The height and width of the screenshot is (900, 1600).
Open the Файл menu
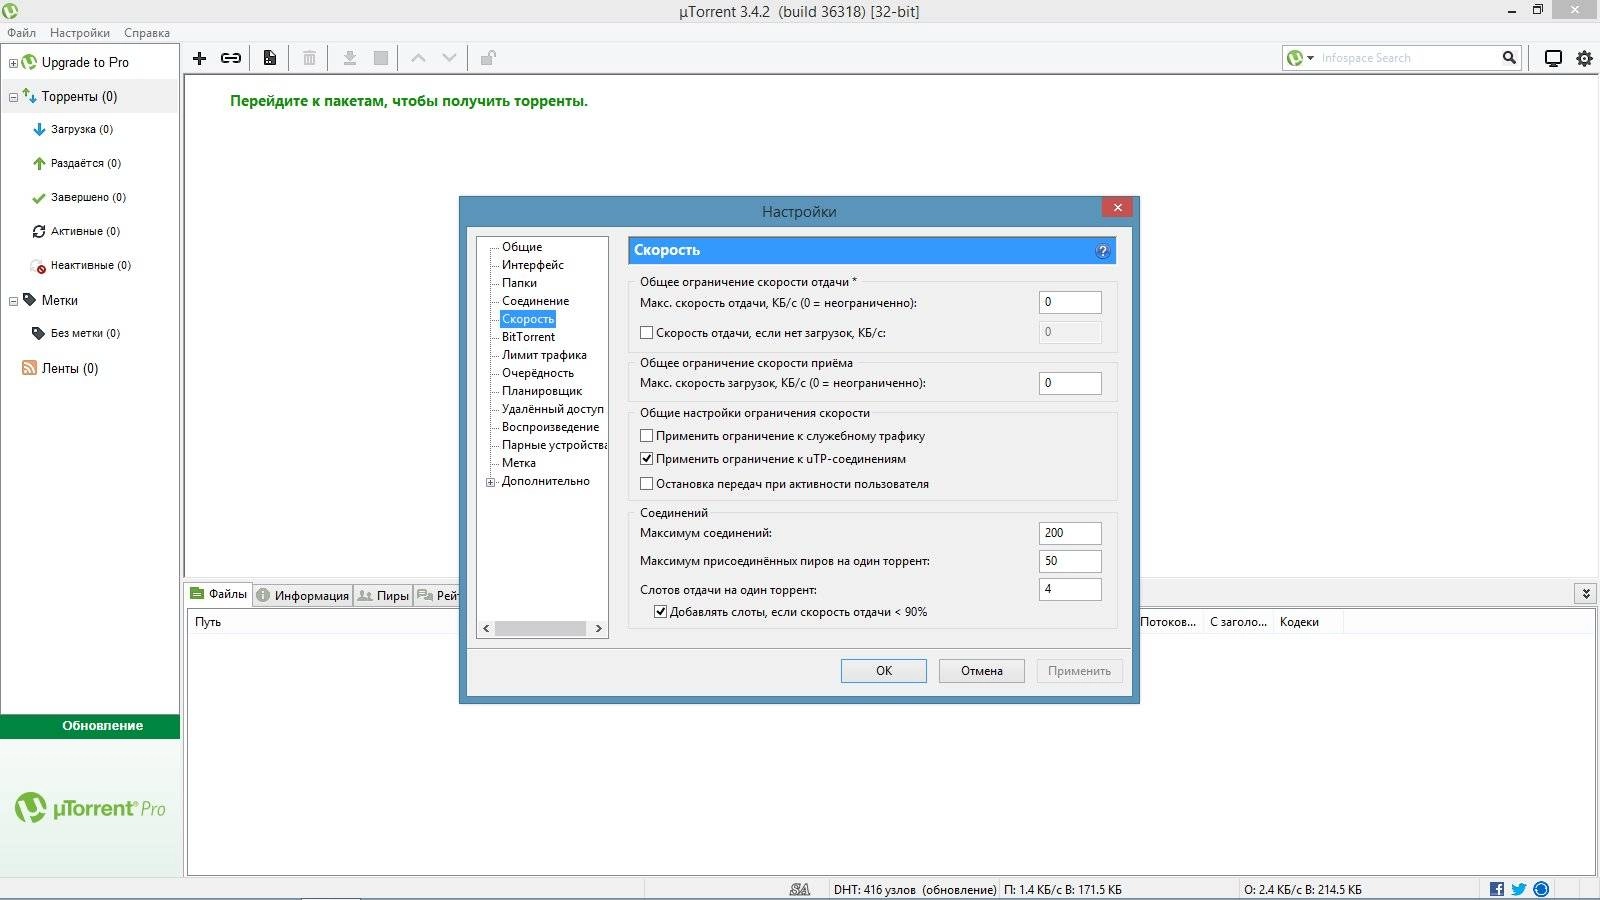click(x=21, y=32)
